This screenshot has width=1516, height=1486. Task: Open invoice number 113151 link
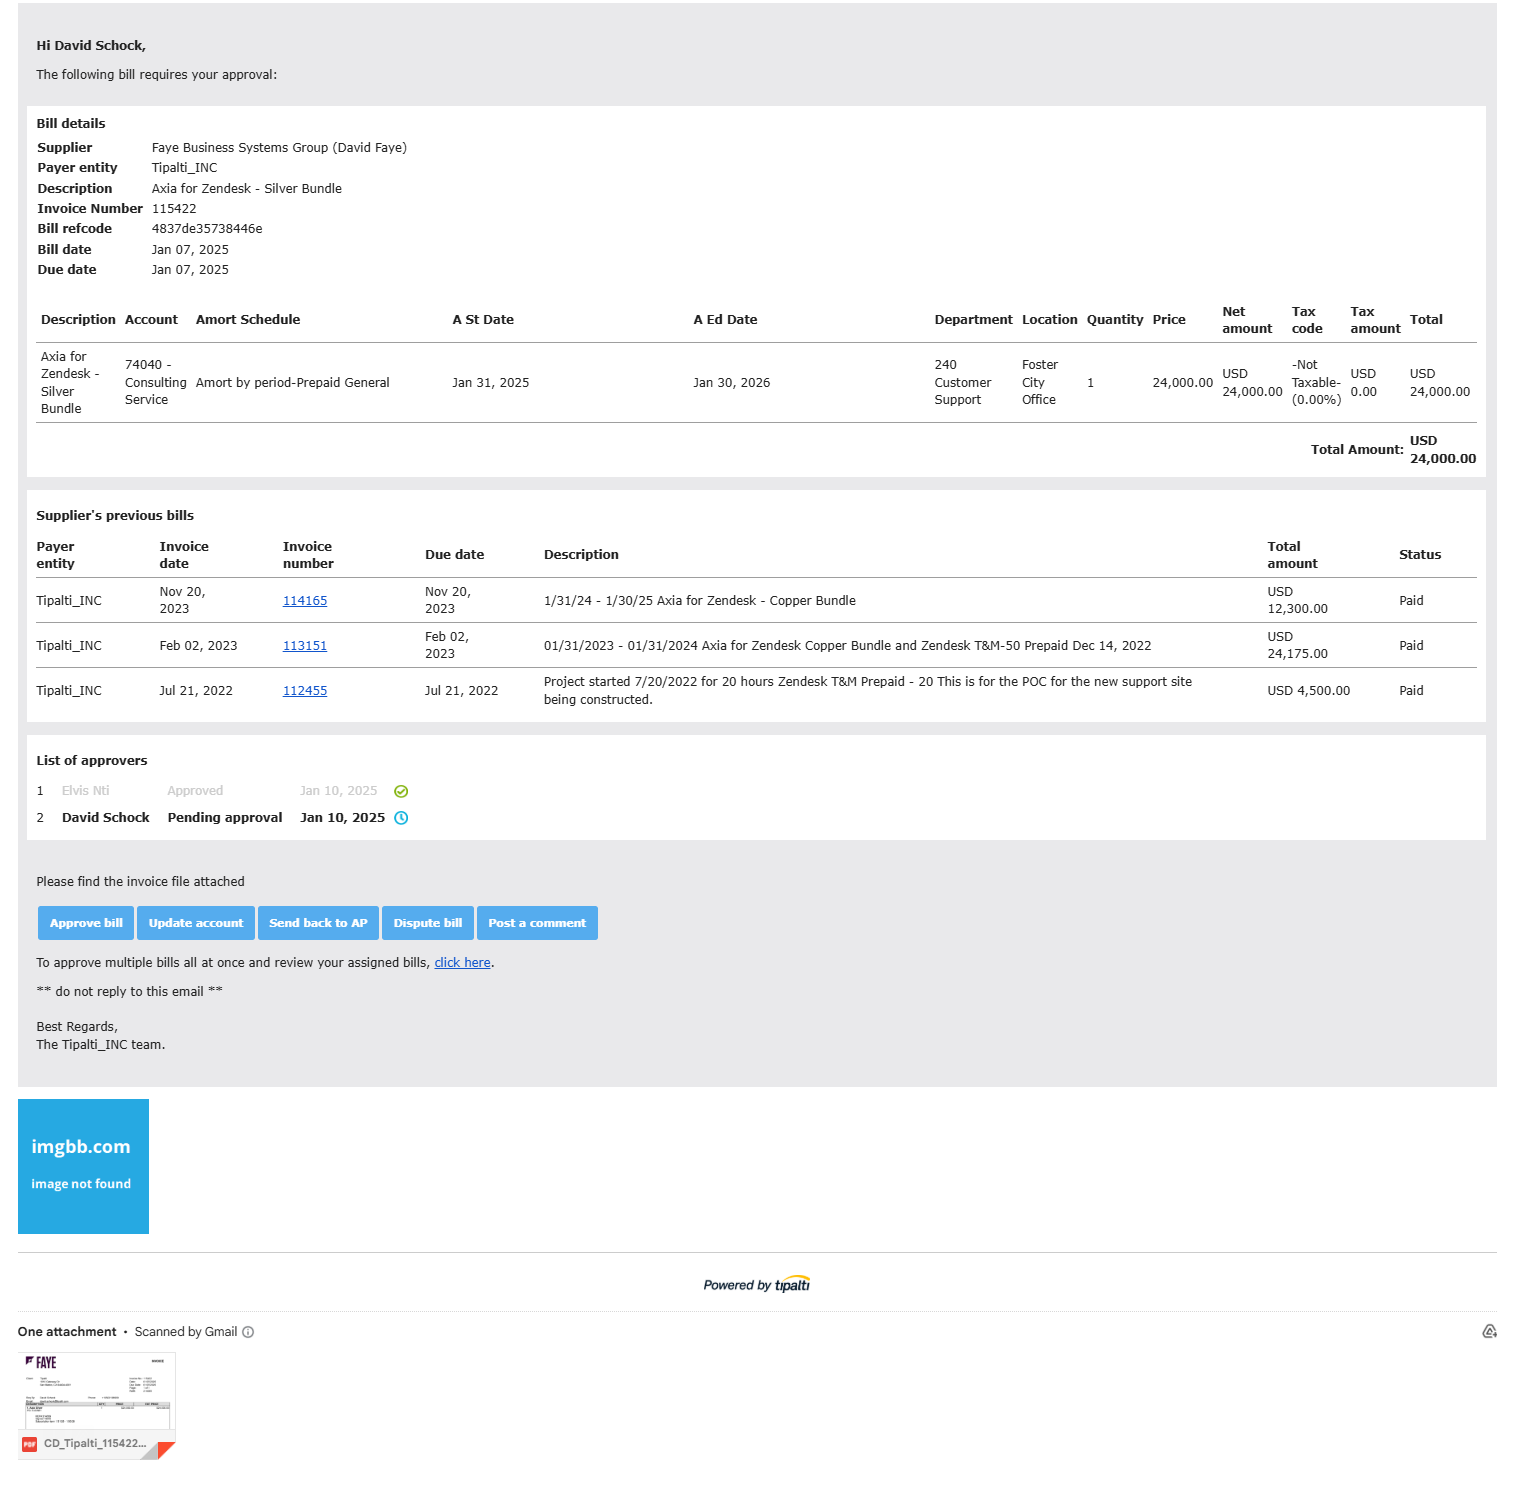tap(305, 646)
